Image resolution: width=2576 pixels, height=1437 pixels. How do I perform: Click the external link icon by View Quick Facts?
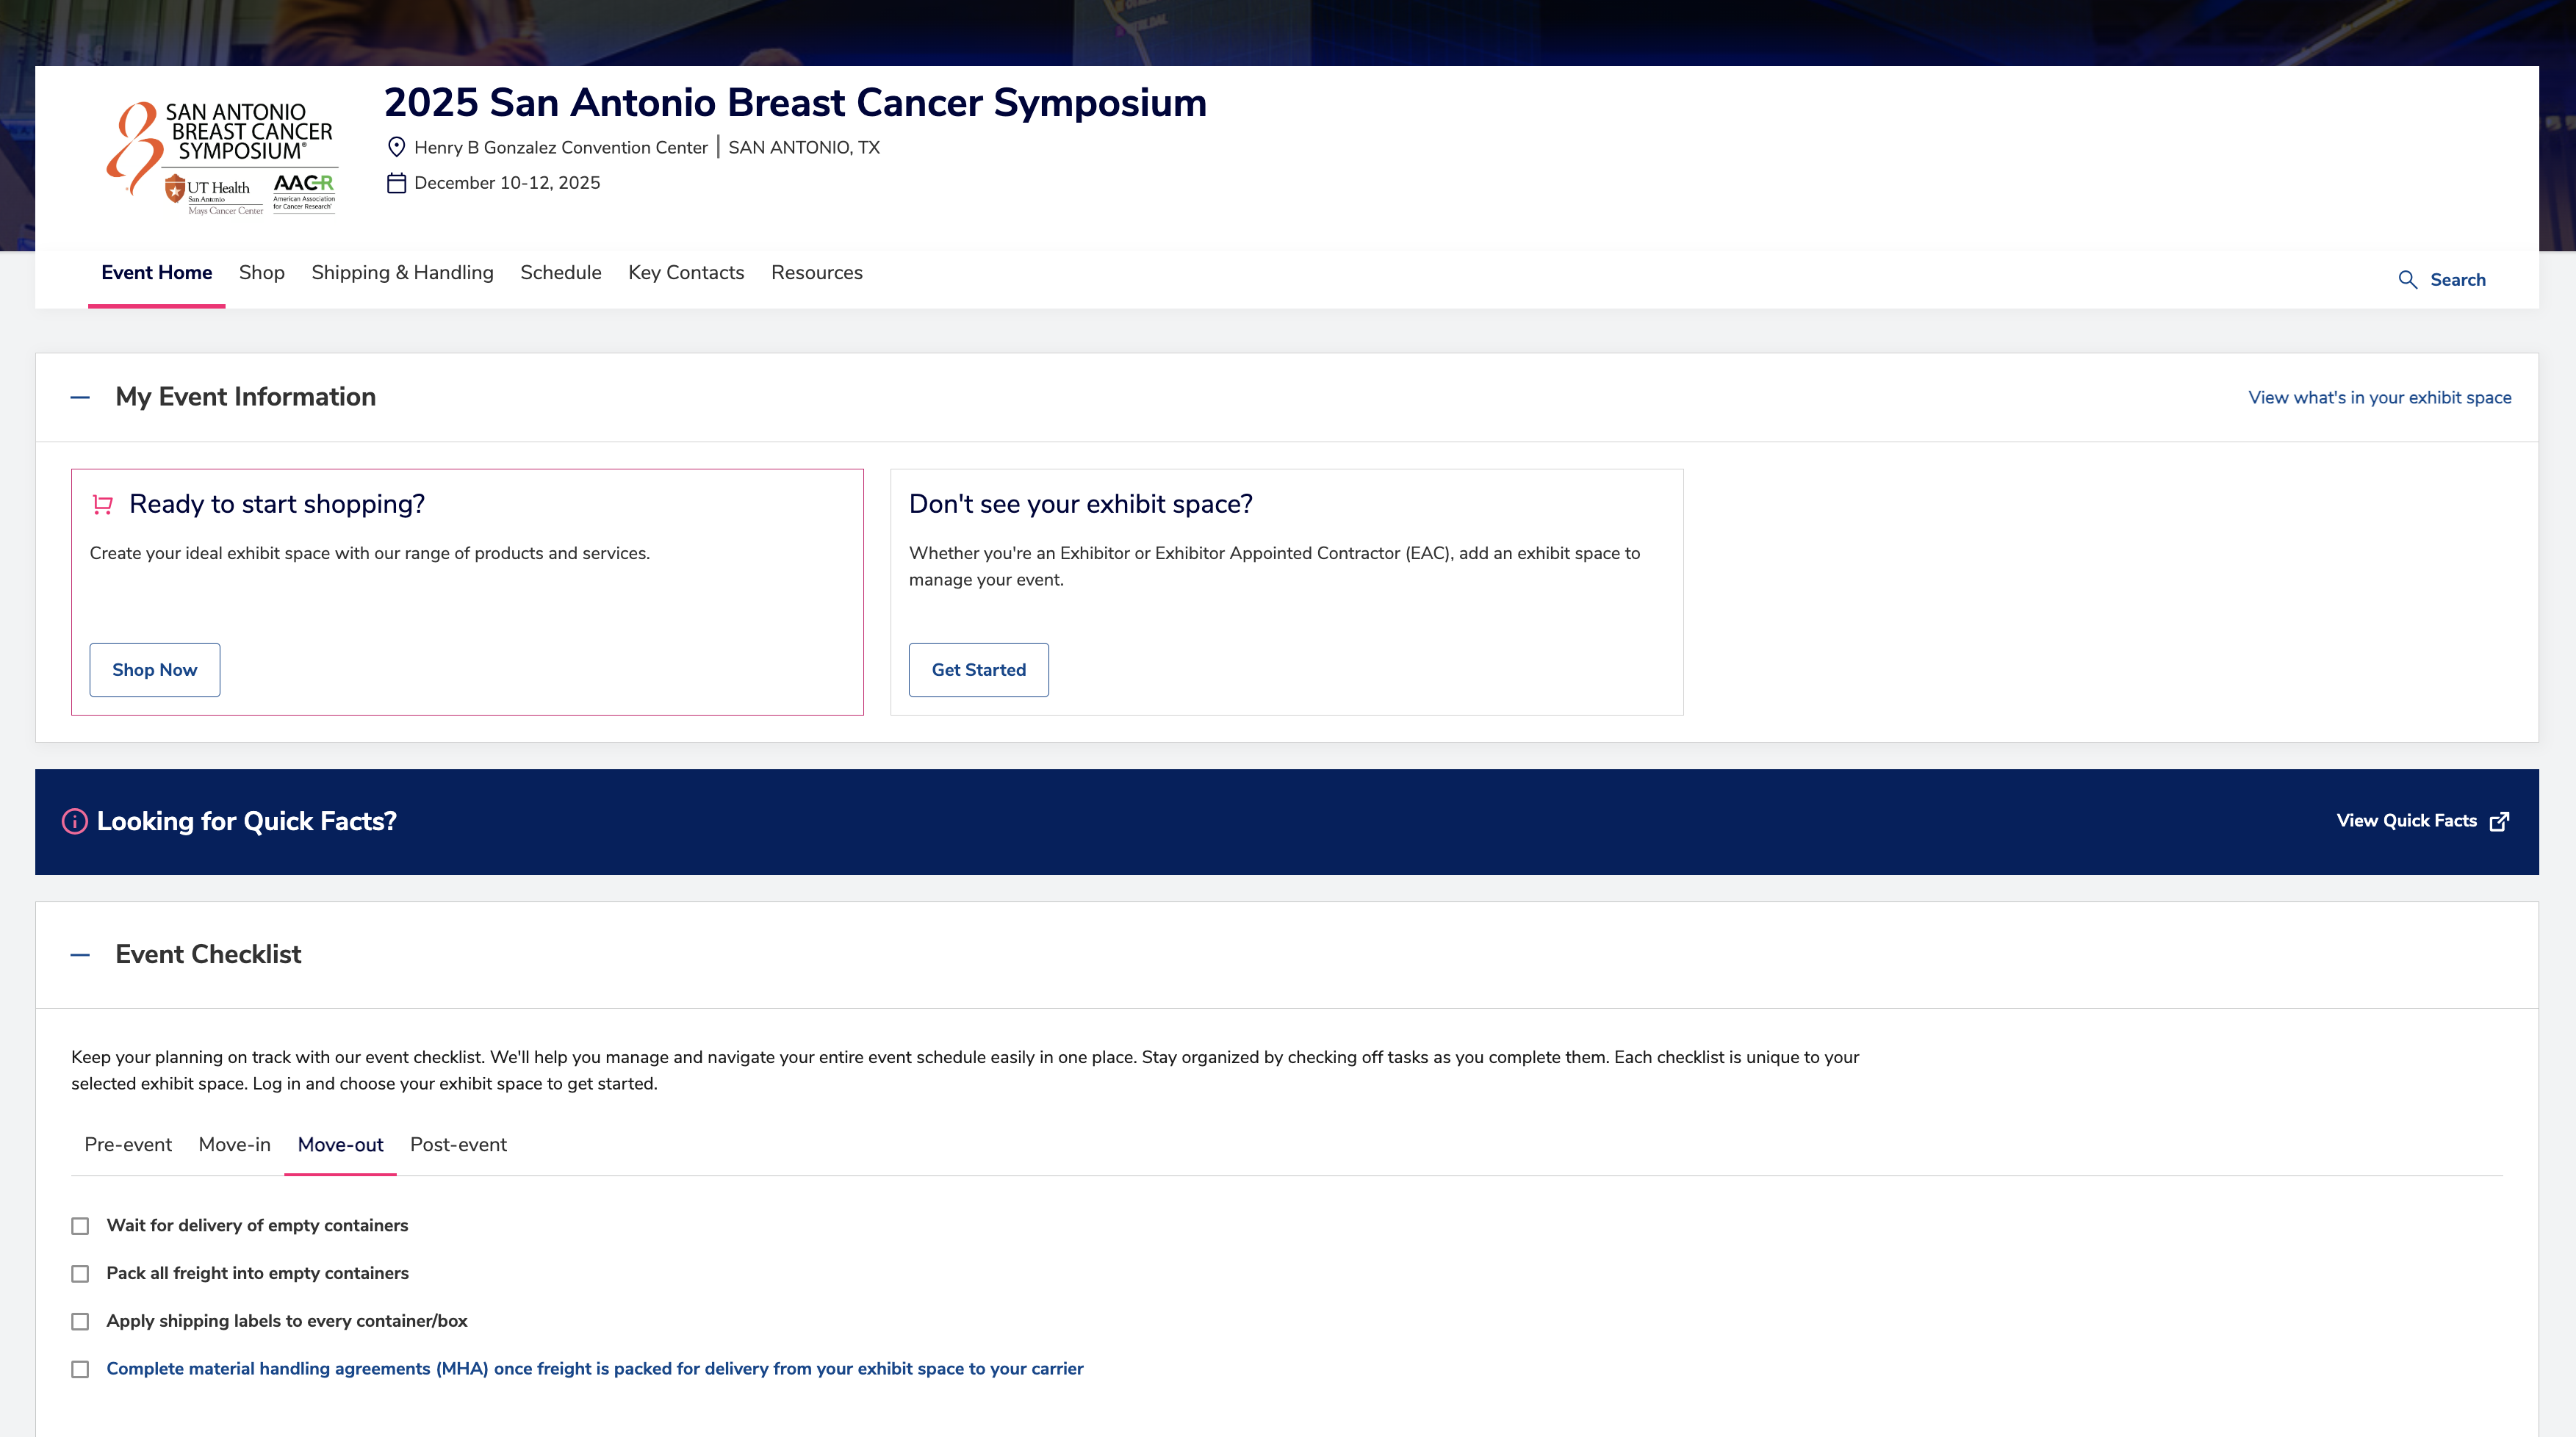pos(2500,821)
